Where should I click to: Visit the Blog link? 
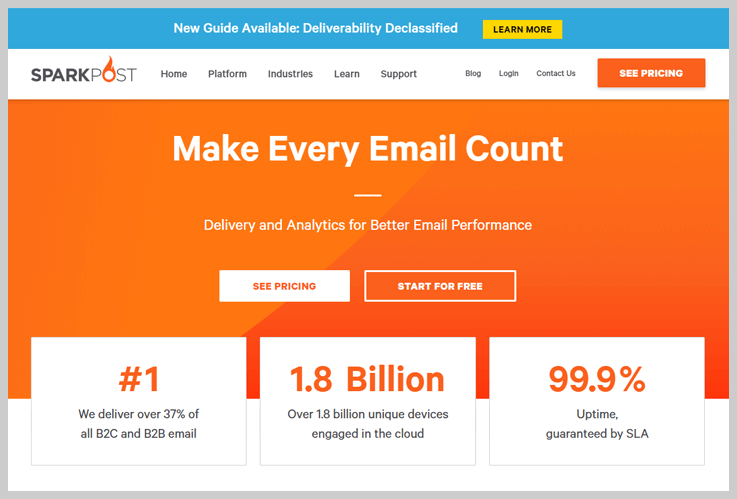[x=473, y=73]
